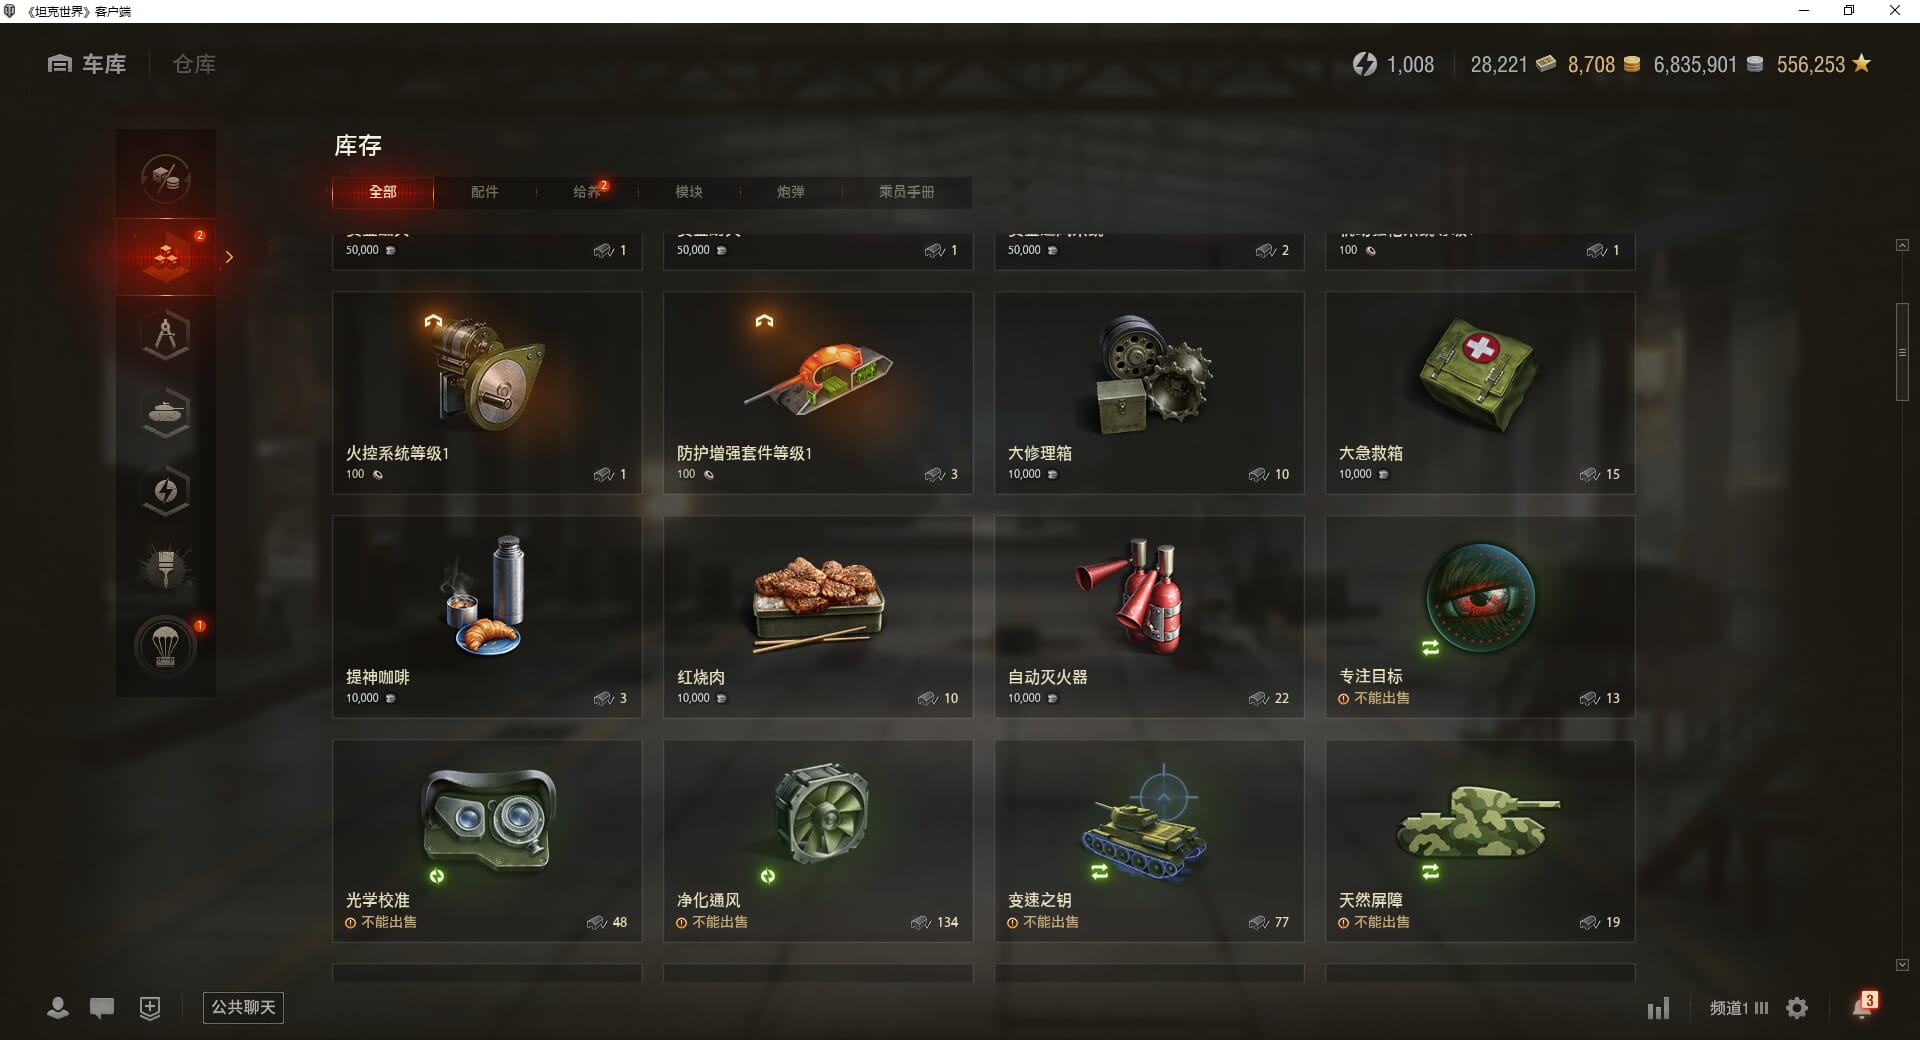Expand the inventory sidebar arrow chevron
Image resolution: width=1920 pixels, height=1040 pixels.
(229, 257)
